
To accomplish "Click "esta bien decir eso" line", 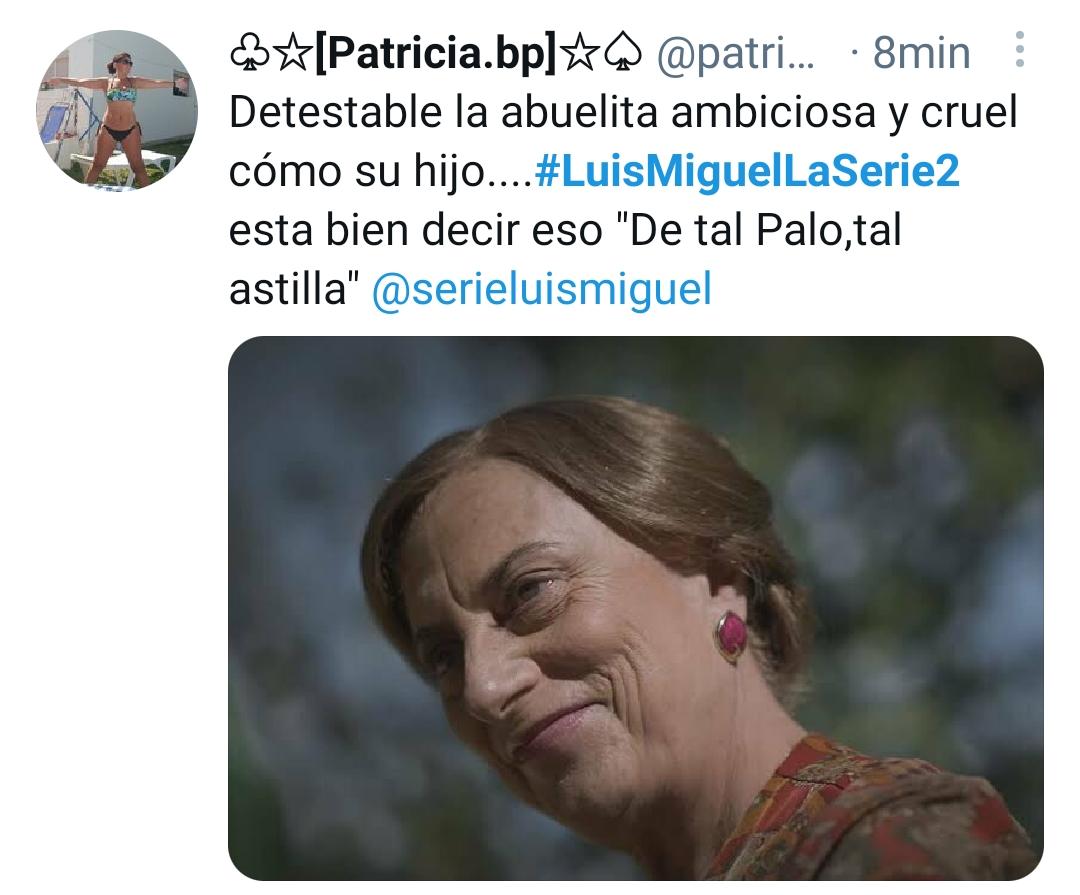I will [x=415, y=230].
